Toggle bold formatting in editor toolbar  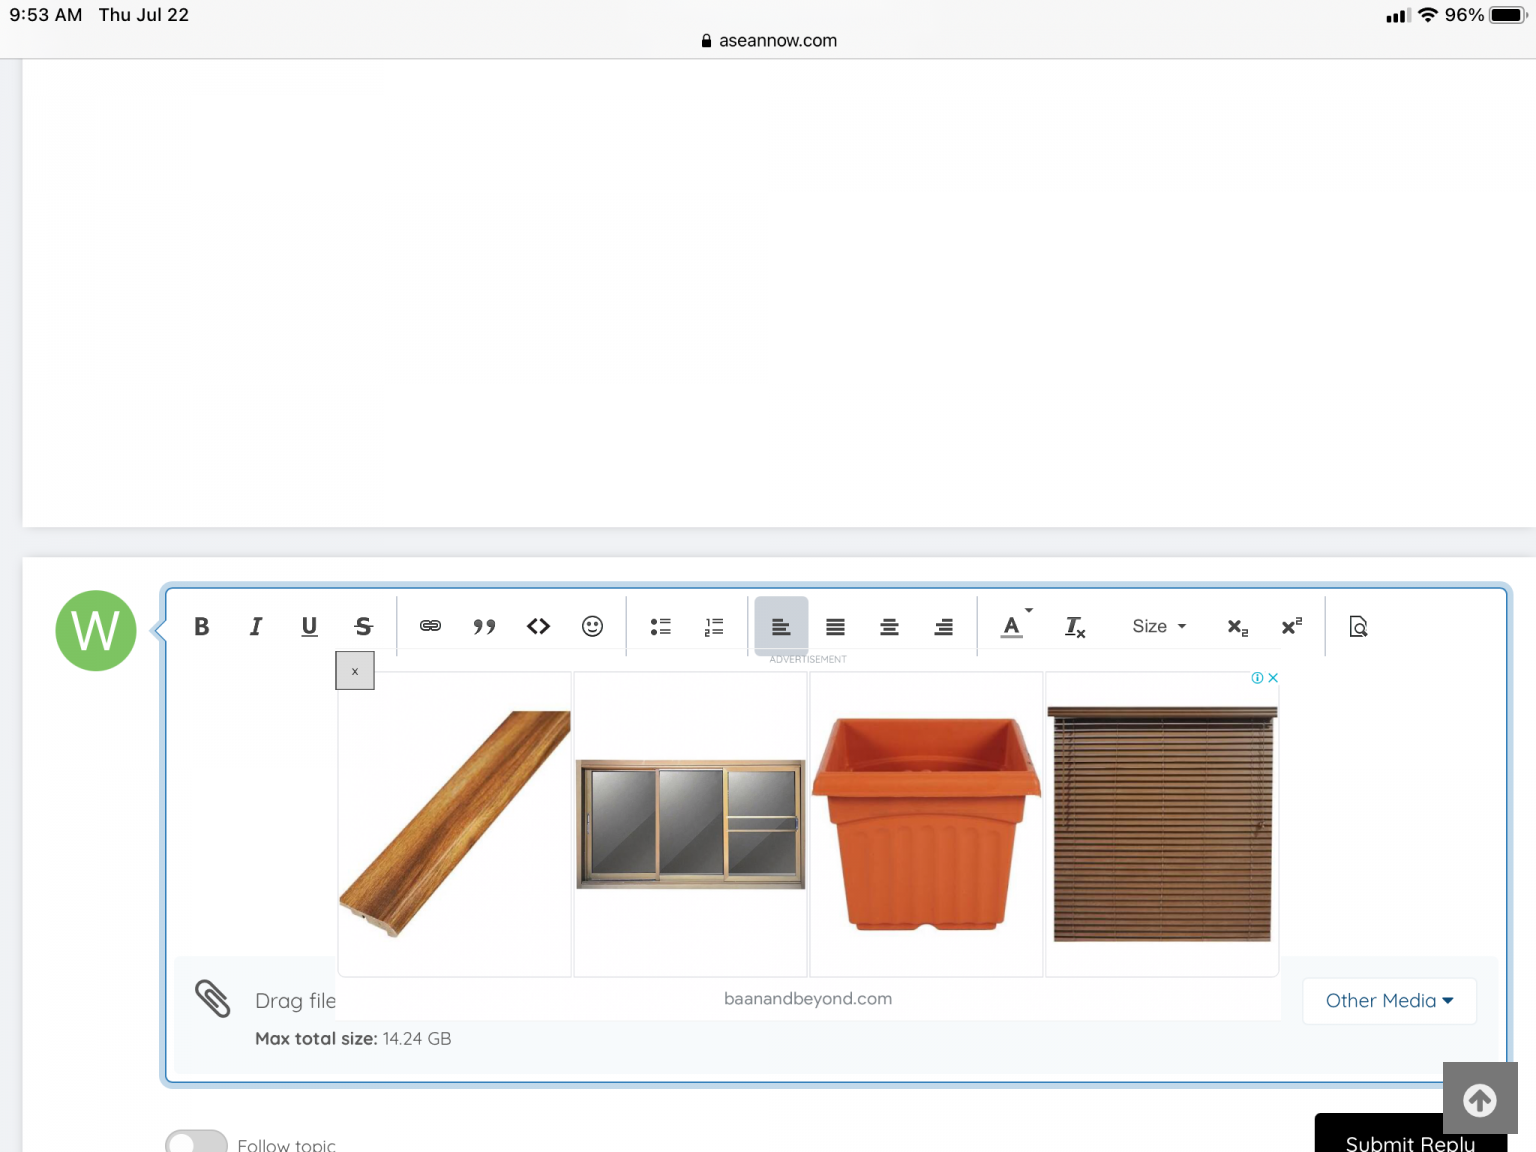click(201, 627)
